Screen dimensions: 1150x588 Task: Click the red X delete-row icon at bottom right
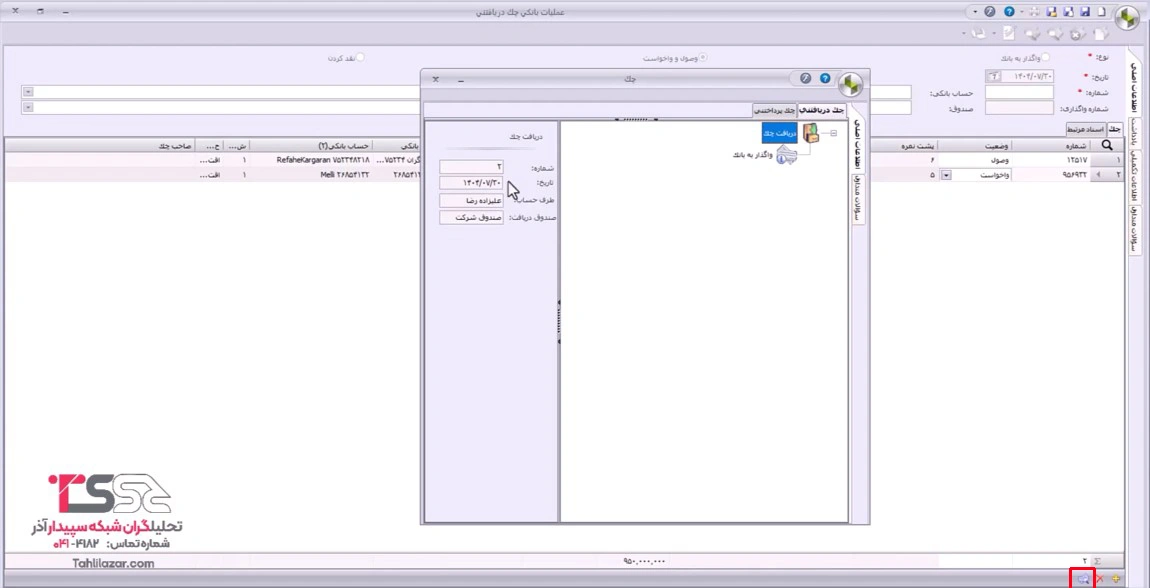[x=1100, y=579]
